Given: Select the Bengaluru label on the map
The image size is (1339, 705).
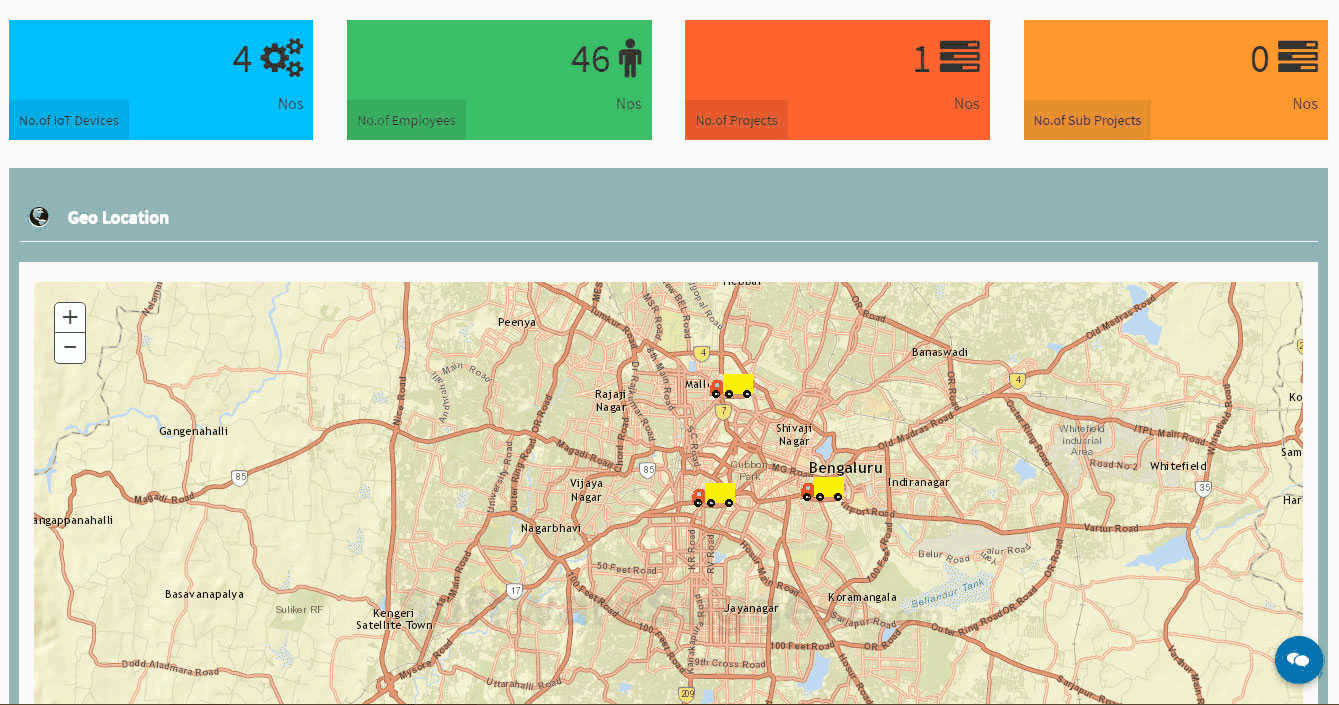Looking at the screenshot, I should (846, 466).
